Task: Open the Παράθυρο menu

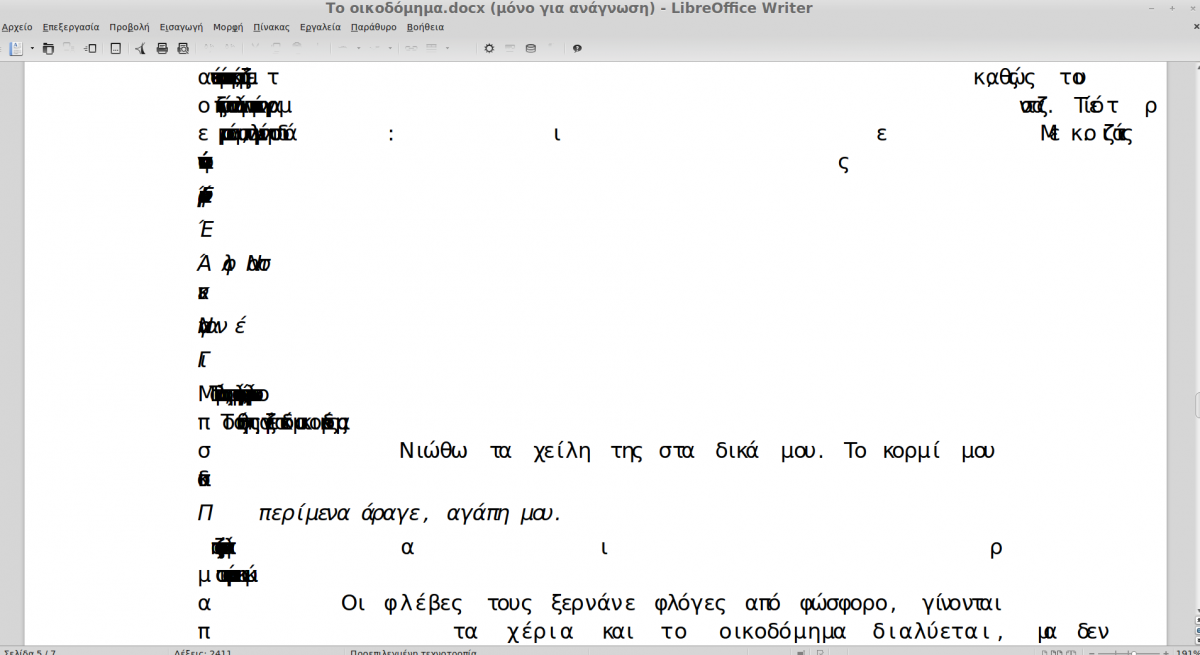Action: point(374,27)
